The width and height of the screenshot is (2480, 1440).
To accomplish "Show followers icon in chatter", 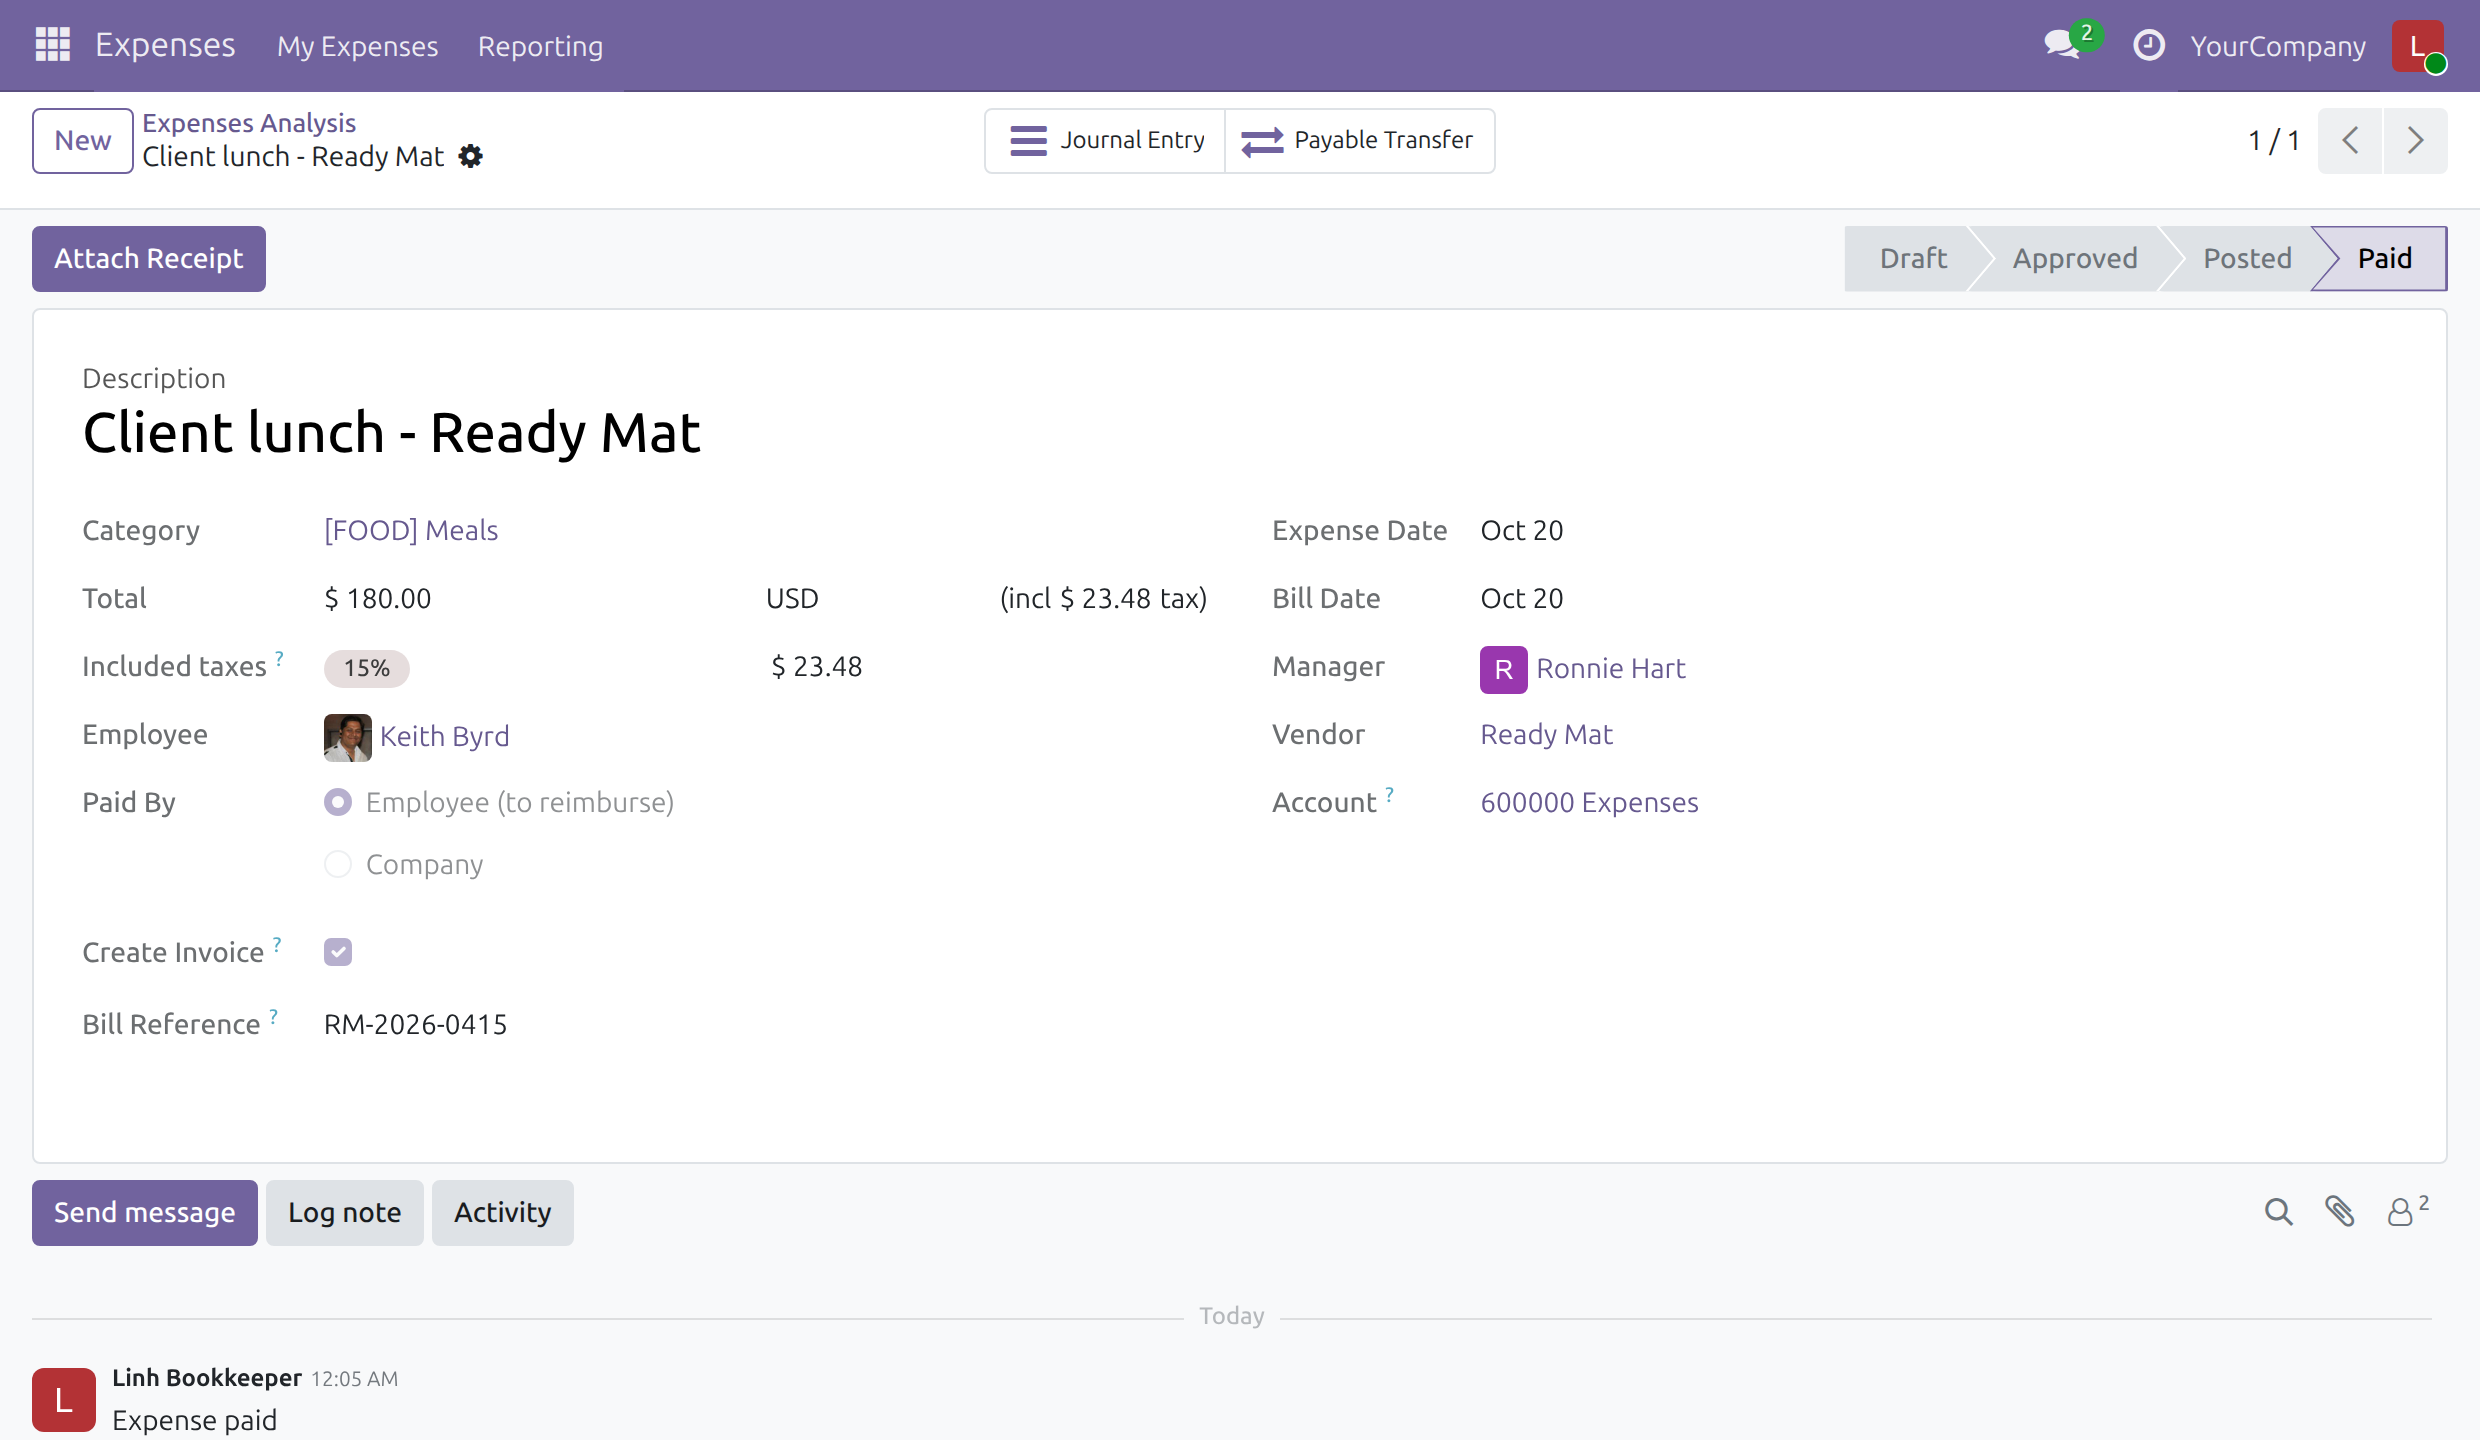I will (2406, 1211).
